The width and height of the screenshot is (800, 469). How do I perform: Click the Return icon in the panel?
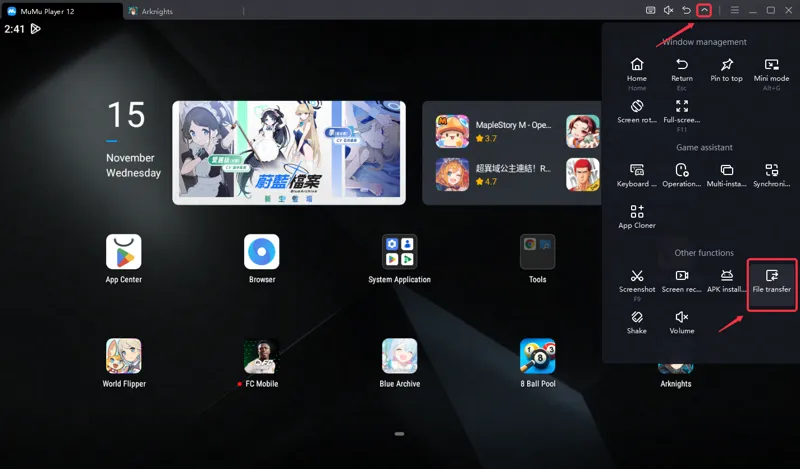point(682,64)
